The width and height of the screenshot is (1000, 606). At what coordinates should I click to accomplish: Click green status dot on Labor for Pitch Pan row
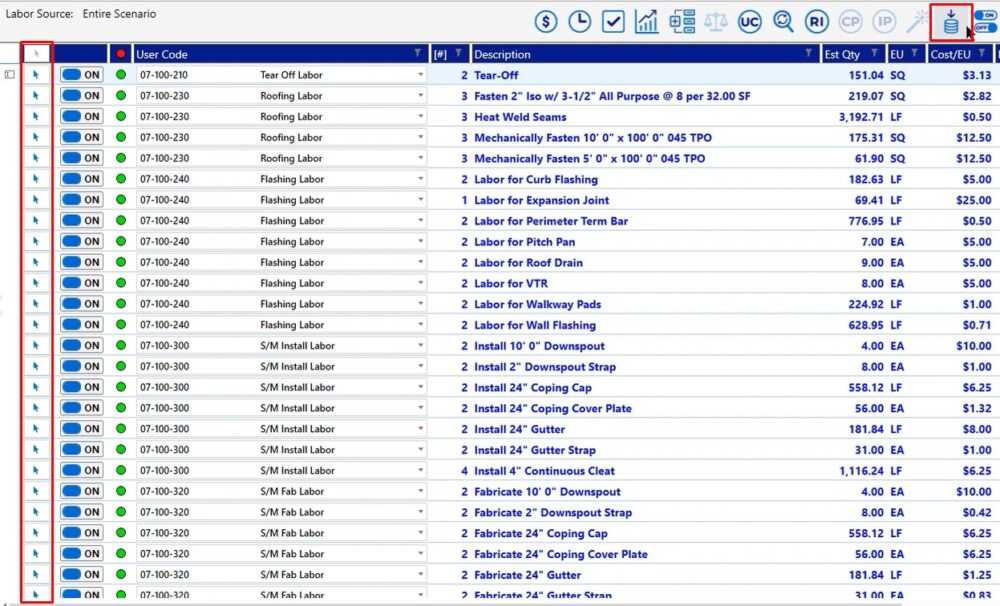[121, 242]
